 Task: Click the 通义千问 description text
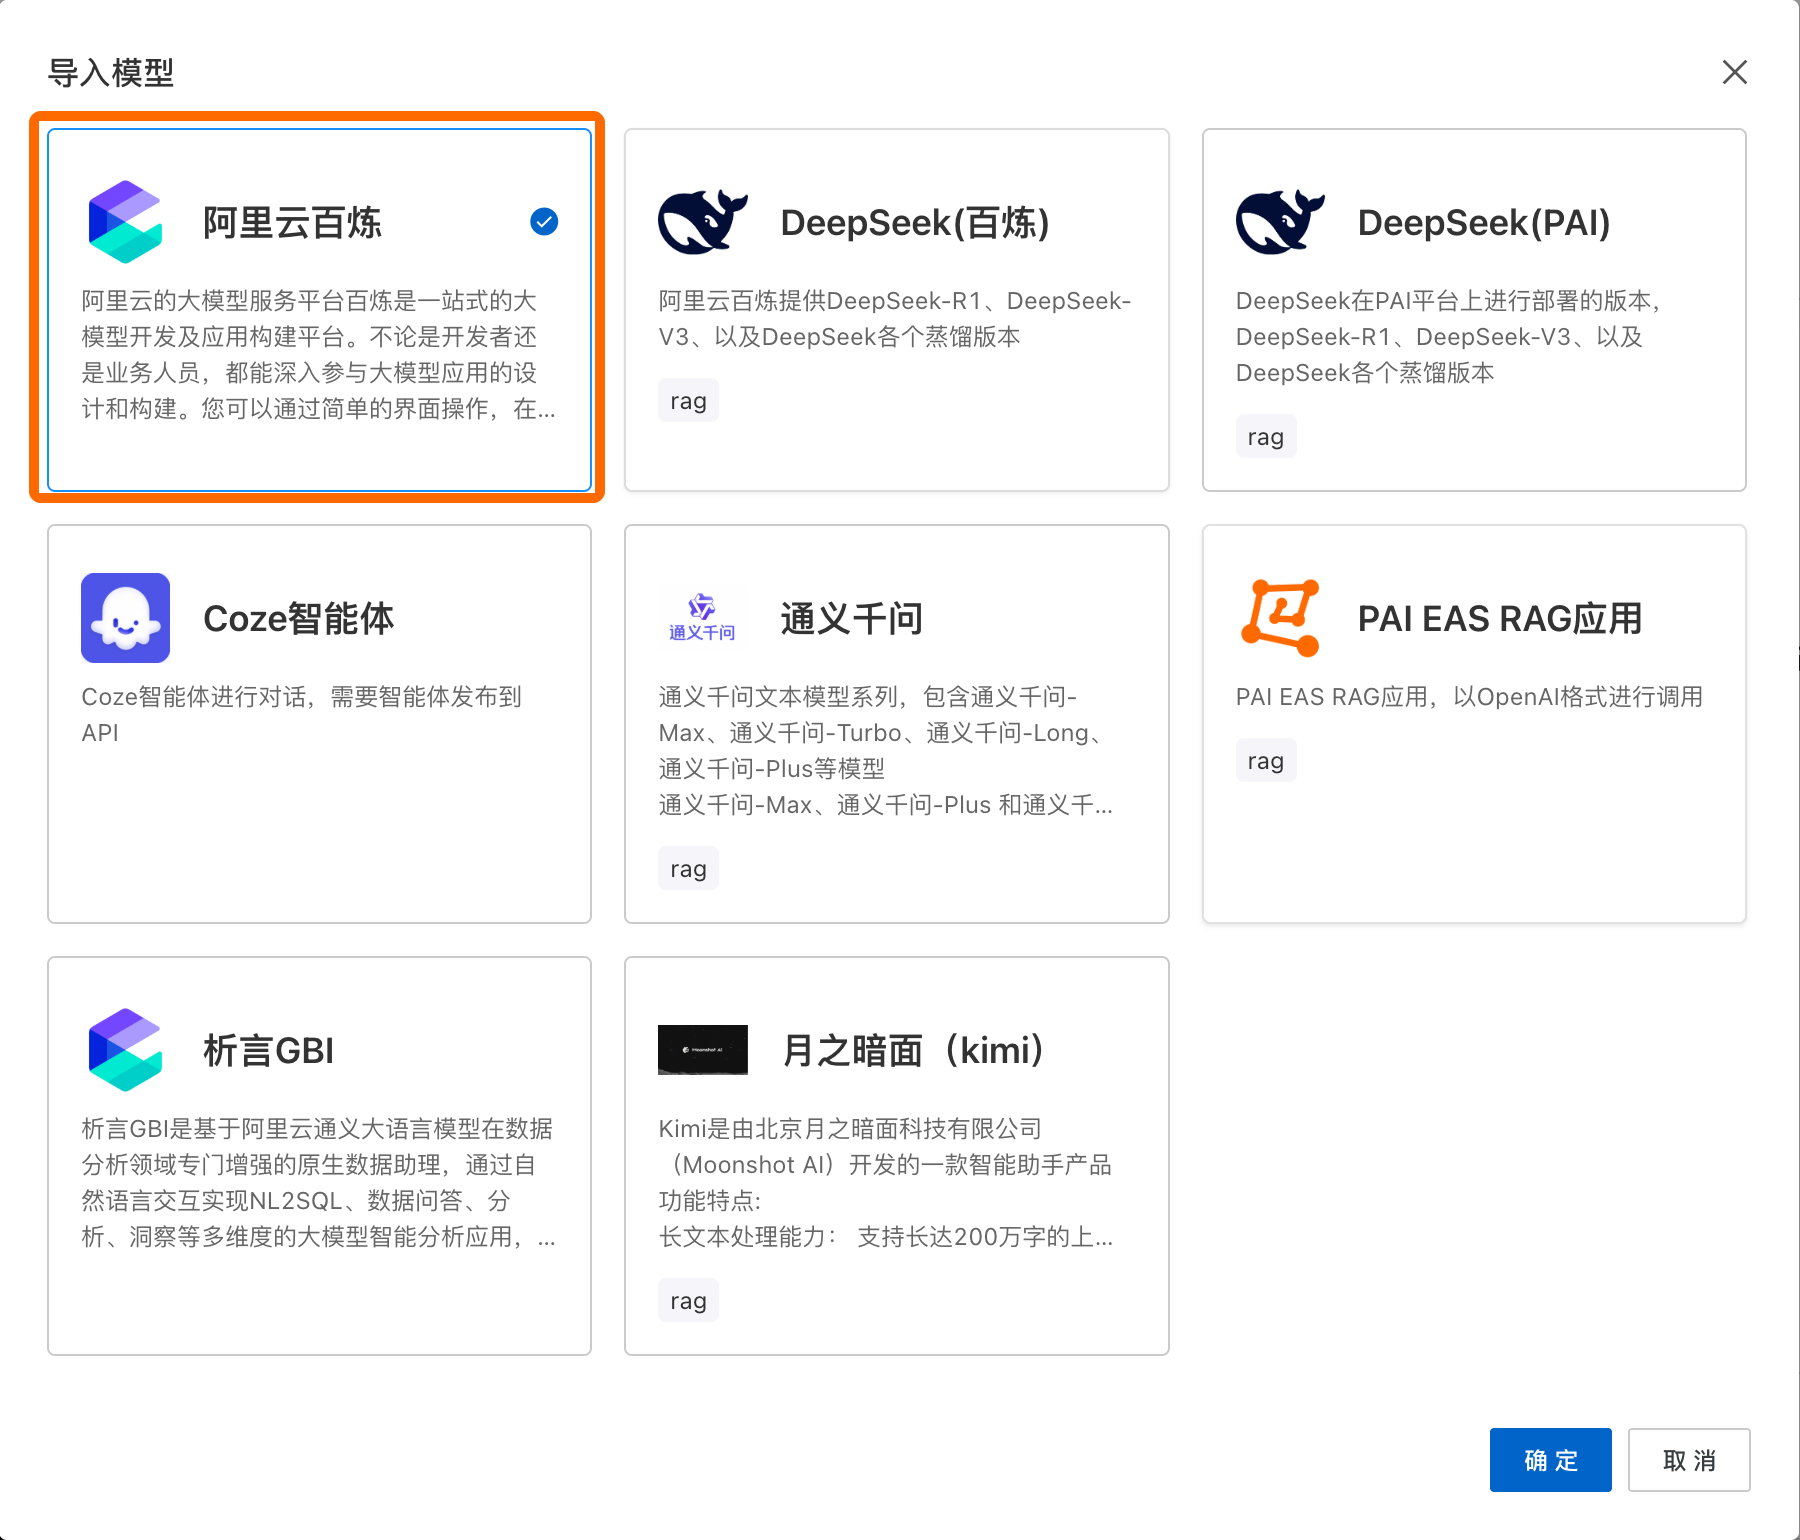pyautogui.click(x=886, y=751)
